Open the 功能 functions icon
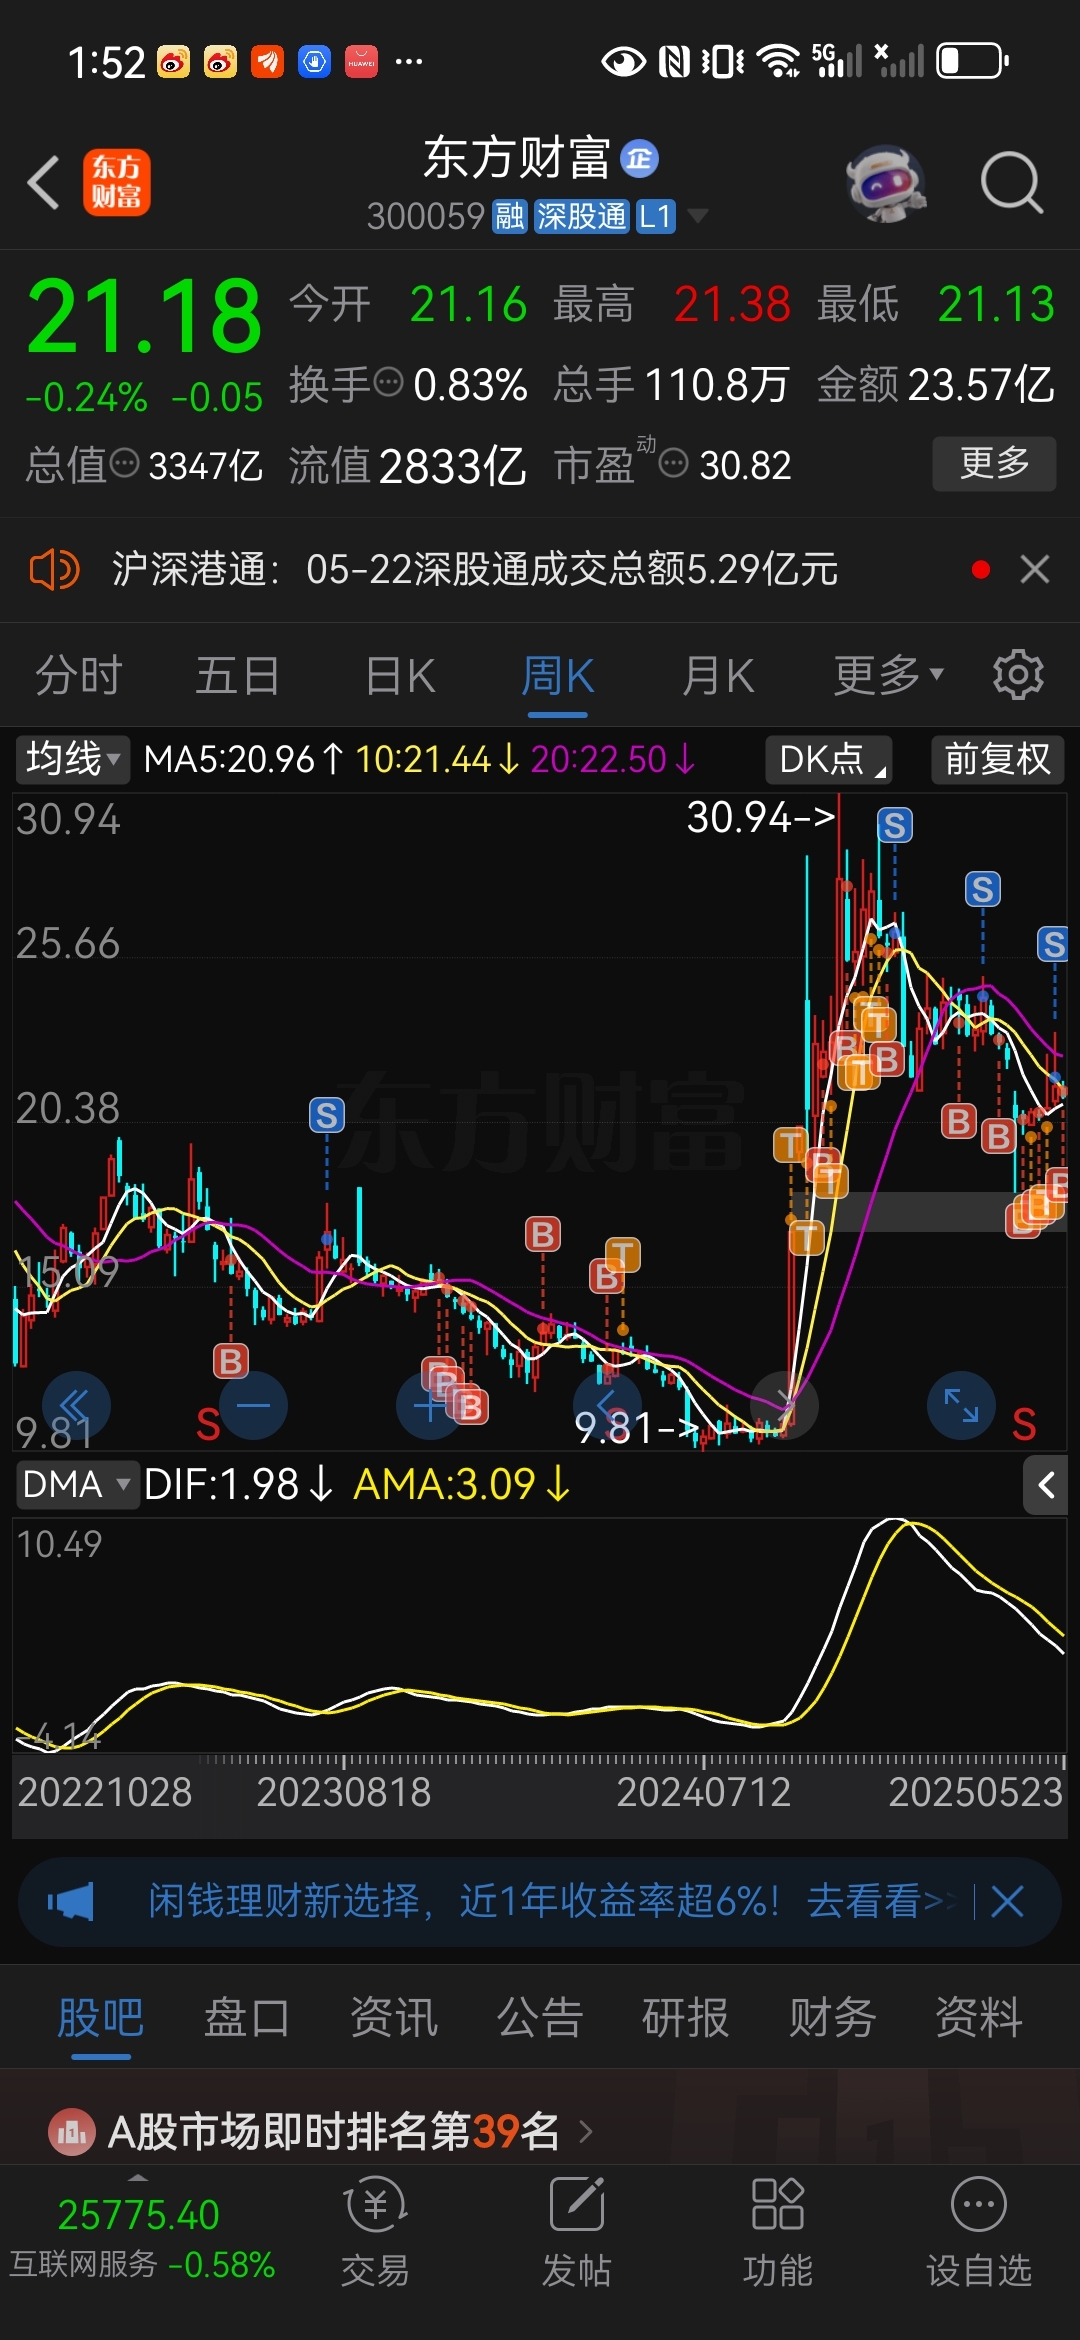 (777, 2233)
